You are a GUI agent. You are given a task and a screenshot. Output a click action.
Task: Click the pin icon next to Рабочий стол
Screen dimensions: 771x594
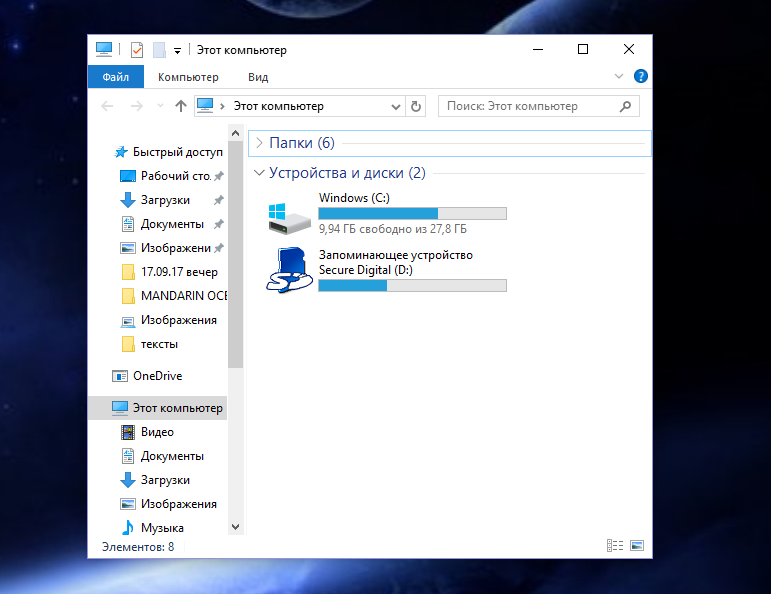(x=219, y=176)
